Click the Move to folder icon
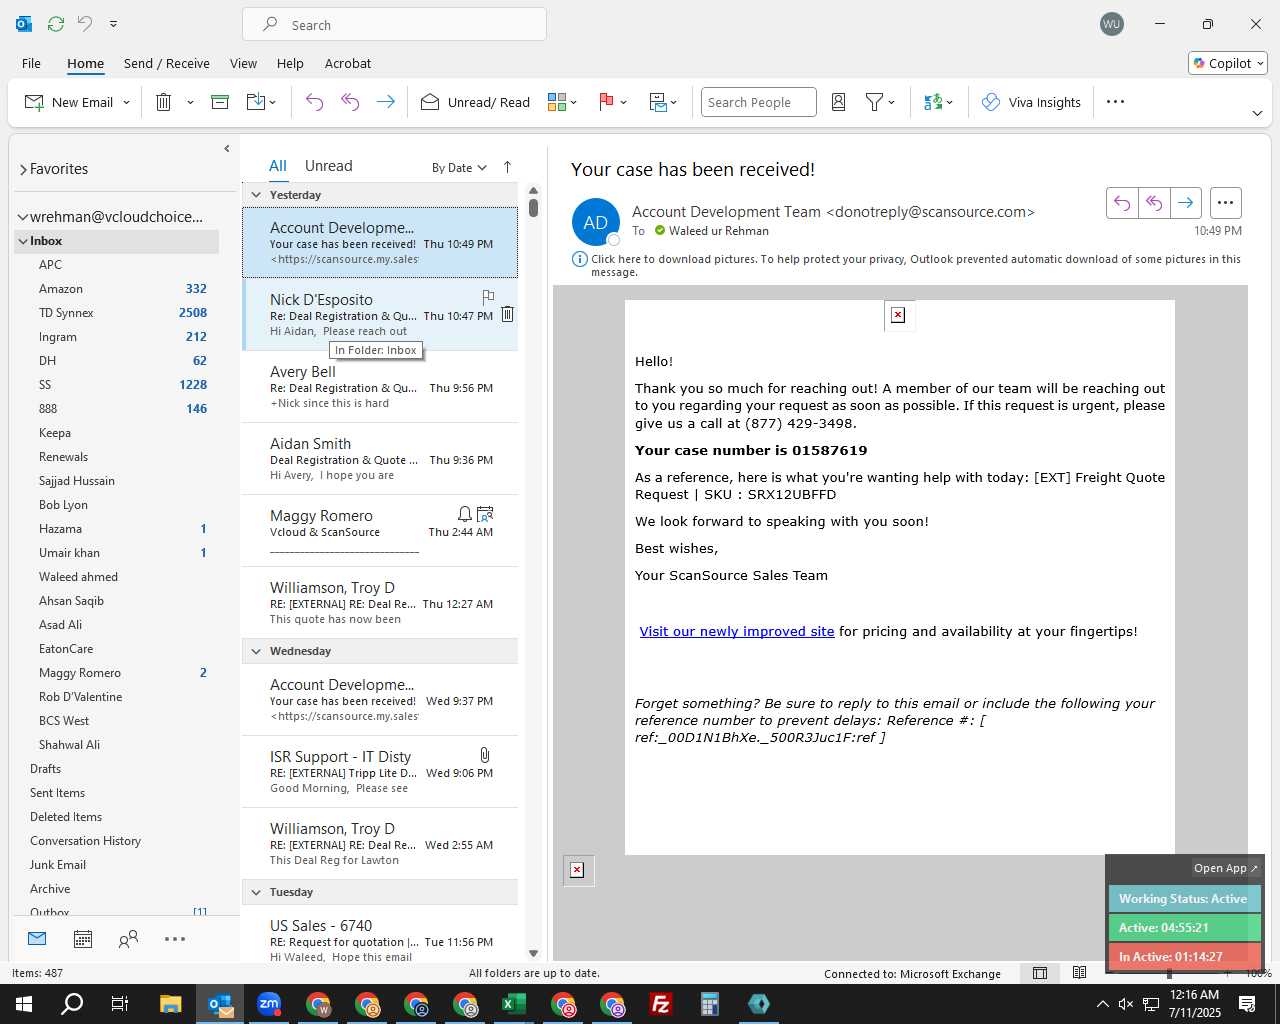 [x=256, y=102]
